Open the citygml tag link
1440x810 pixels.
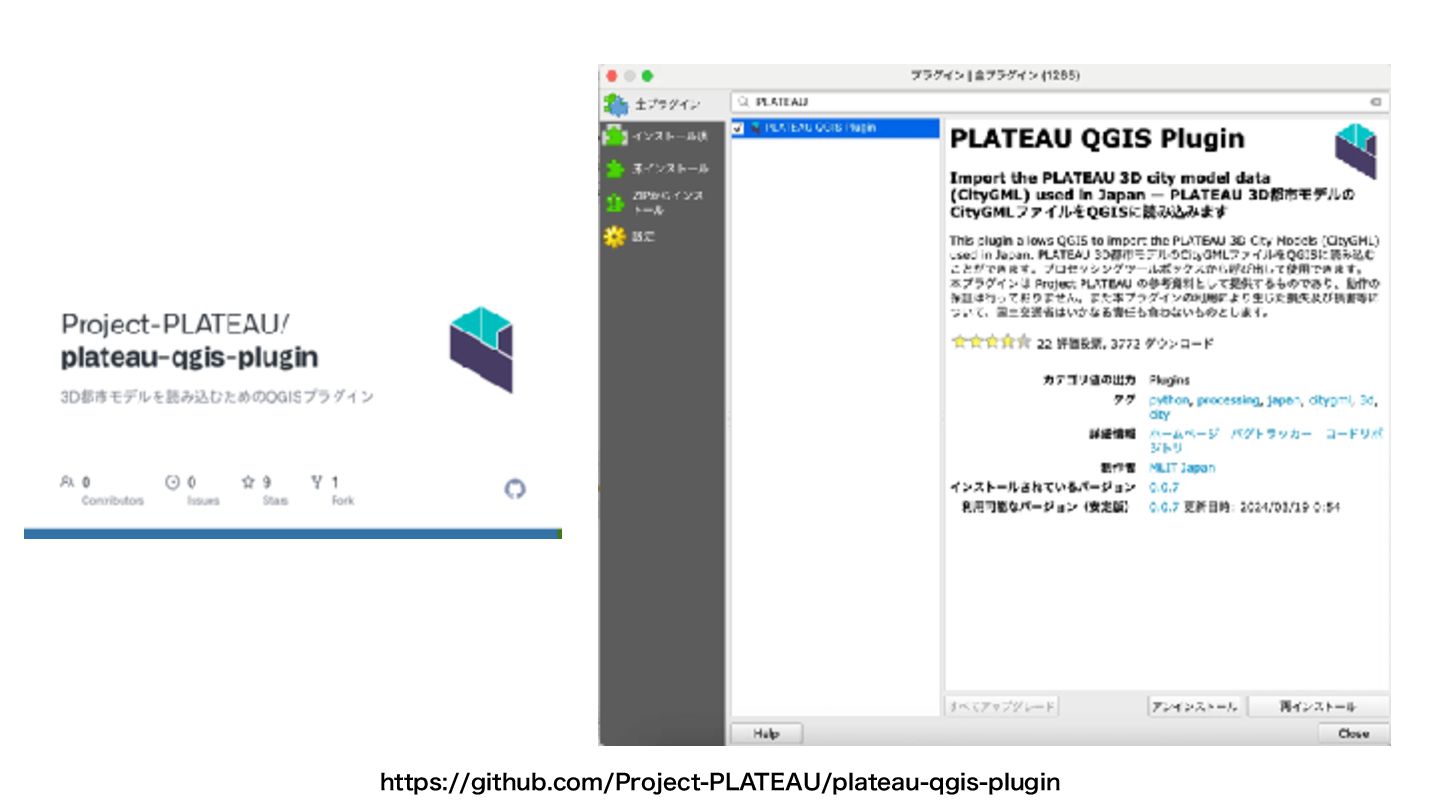click(1330, 400)
